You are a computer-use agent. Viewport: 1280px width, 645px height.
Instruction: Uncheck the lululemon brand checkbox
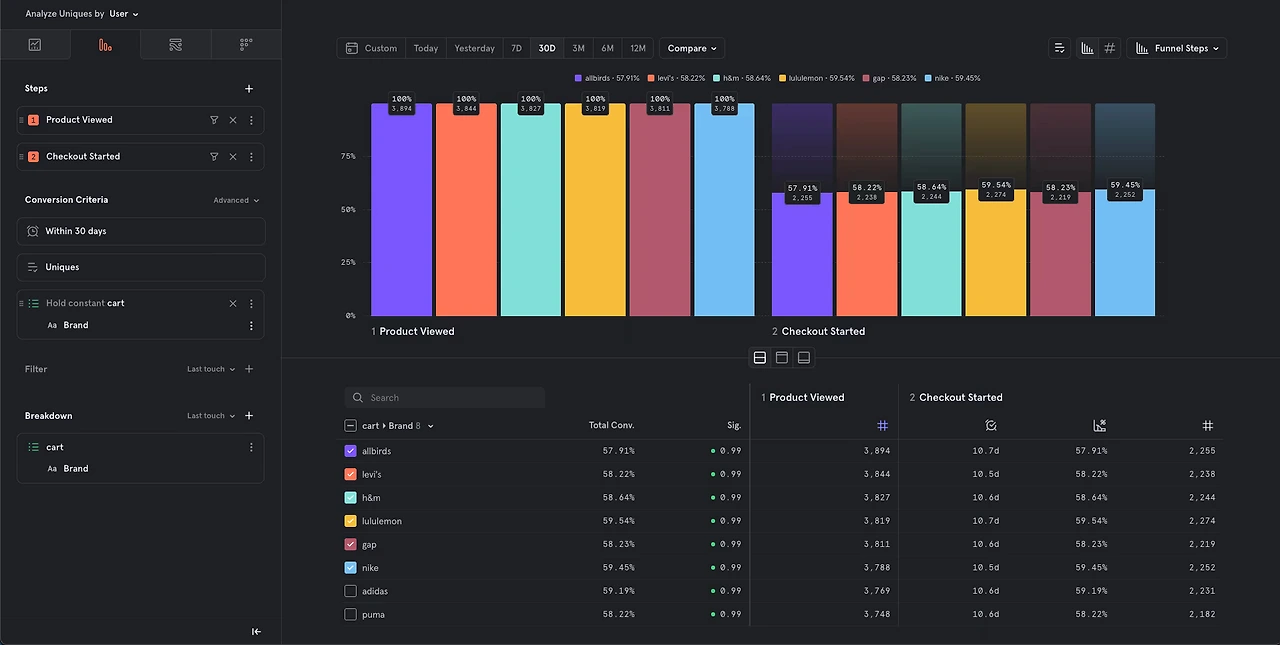pyautogui.click(x=350, y=521)
